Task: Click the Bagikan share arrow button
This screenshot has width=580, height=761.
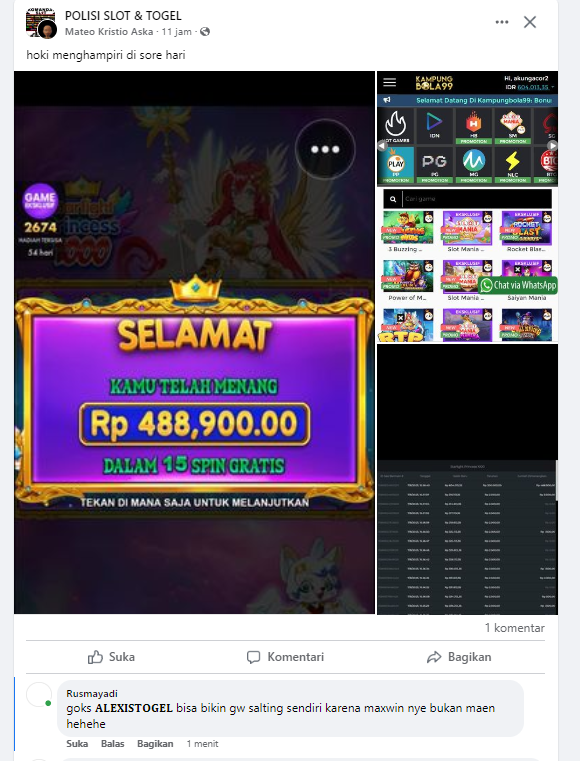Action: click(x=459, y=657)
